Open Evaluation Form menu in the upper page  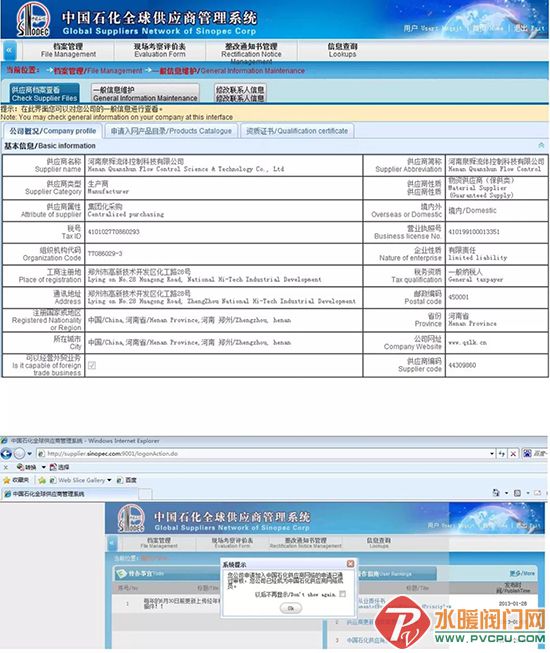pos(160,50)
